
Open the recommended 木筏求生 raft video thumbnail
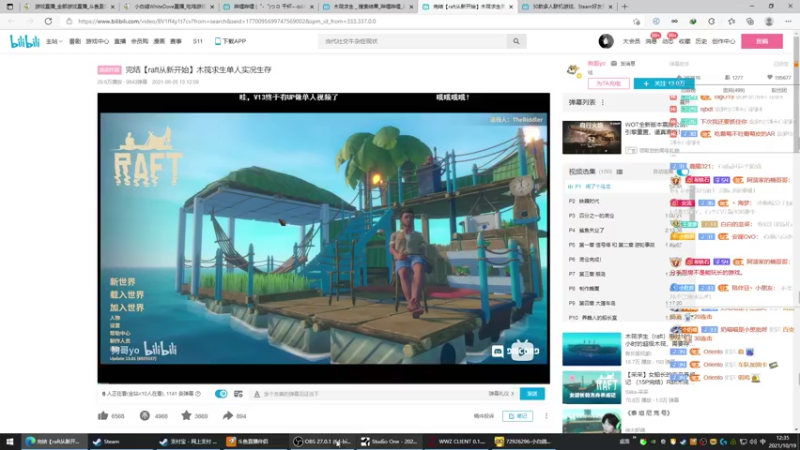click(592, 349)
